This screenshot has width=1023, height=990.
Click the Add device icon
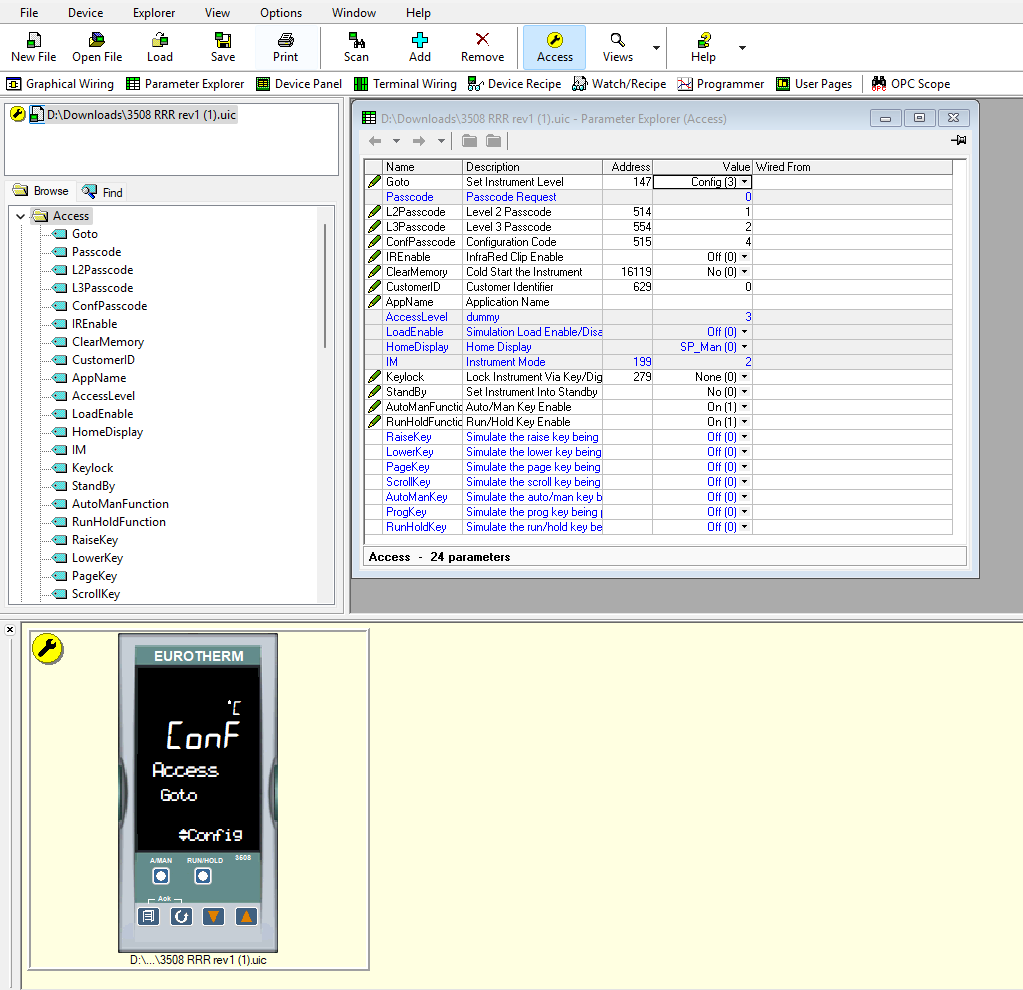pos(420,47)
